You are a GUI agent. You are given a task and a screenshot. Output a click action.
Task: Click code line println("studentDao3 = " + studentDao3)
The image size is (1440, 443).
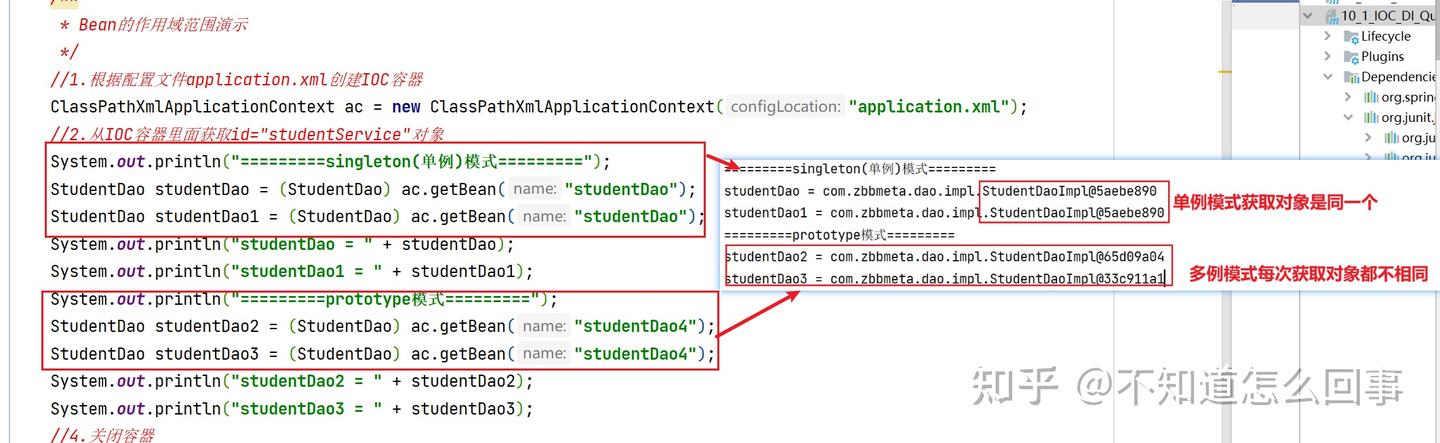[x=292, y=409]
